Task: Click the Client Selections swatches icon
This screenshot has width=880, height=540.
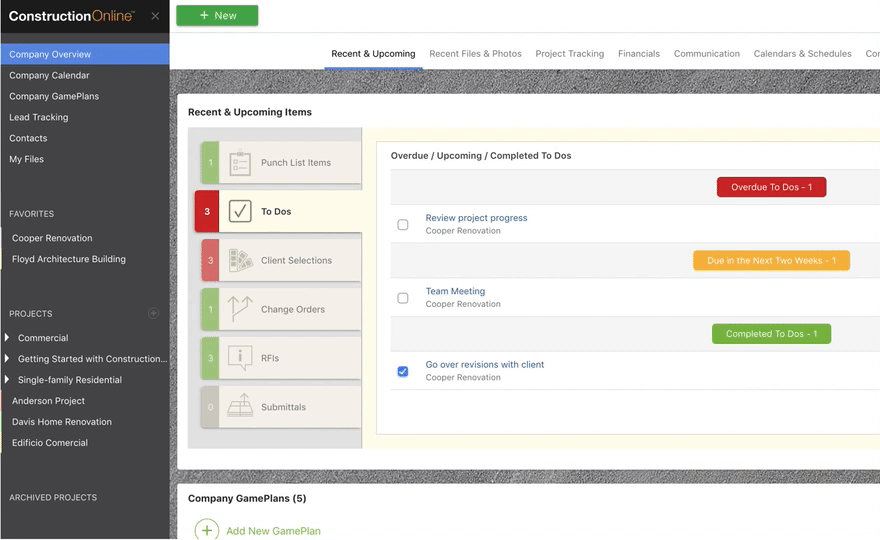Action: tap(240, 260)
